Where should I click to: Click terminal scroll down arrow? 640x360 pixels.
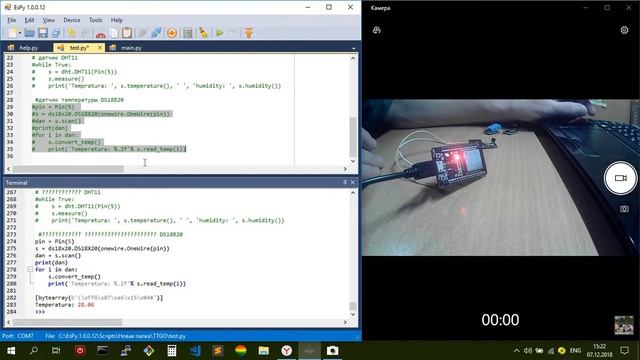tap(353, 314)
